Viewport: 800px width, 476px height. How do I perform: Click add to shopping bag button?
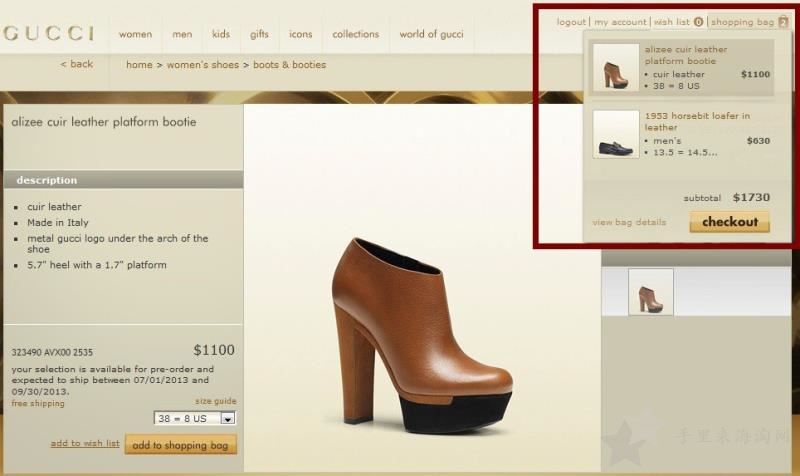181,445
